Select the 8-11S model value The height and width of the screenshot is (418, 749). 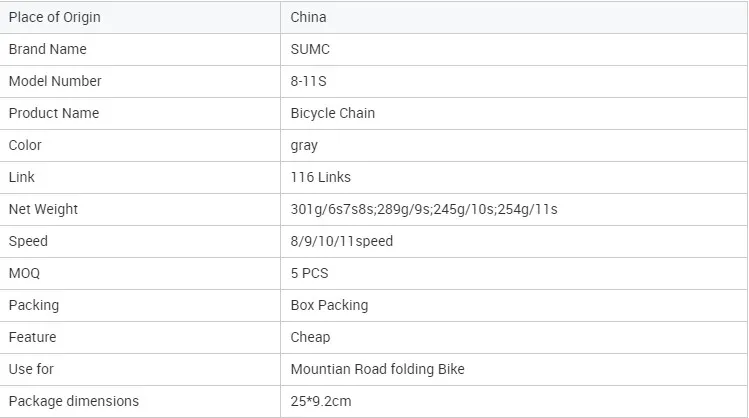[309, 81]
